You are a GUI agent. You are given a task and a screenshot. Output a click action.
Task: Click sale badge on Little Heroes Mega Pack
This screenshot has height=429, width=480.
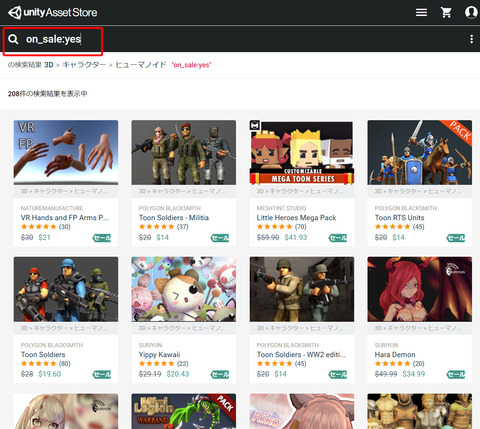tap(338, 238)
